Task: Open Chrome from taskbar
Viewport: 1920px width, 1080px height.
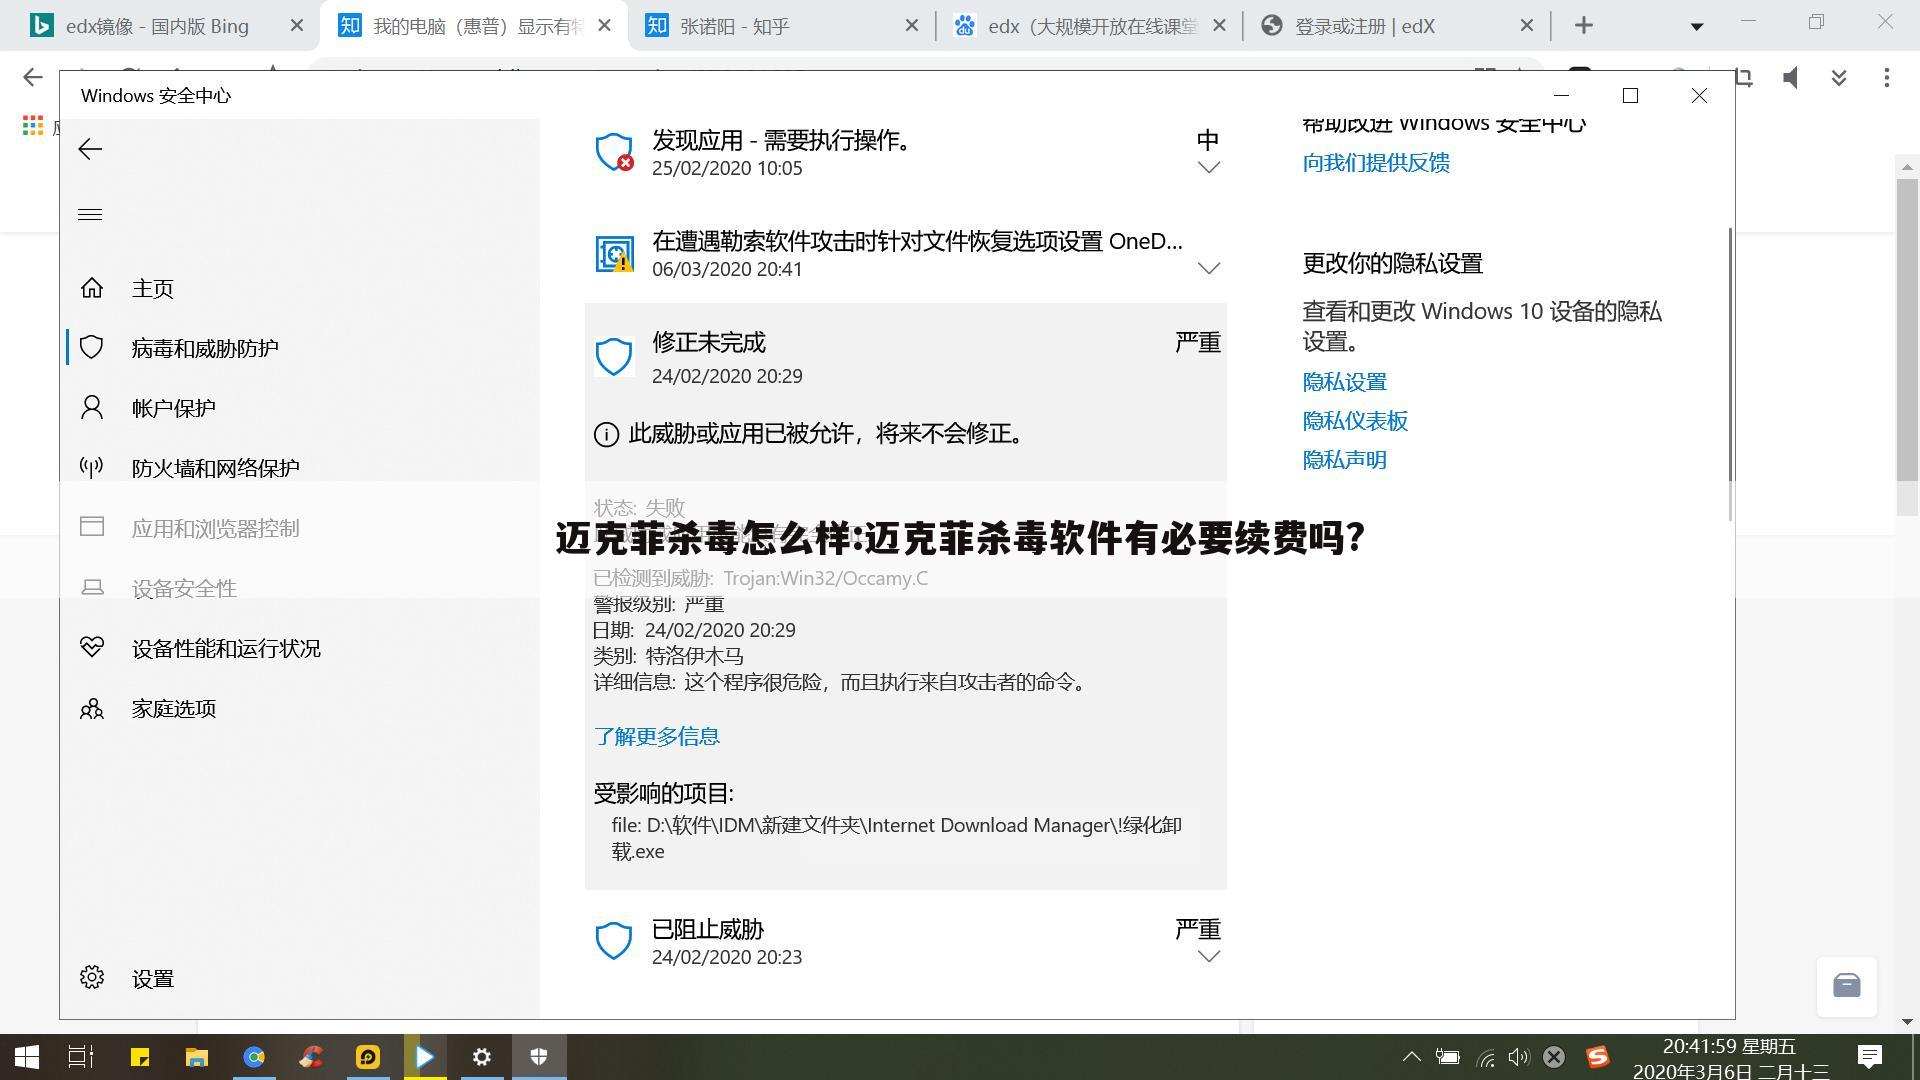Action: pyautogui.click(x=254, y=1057)
